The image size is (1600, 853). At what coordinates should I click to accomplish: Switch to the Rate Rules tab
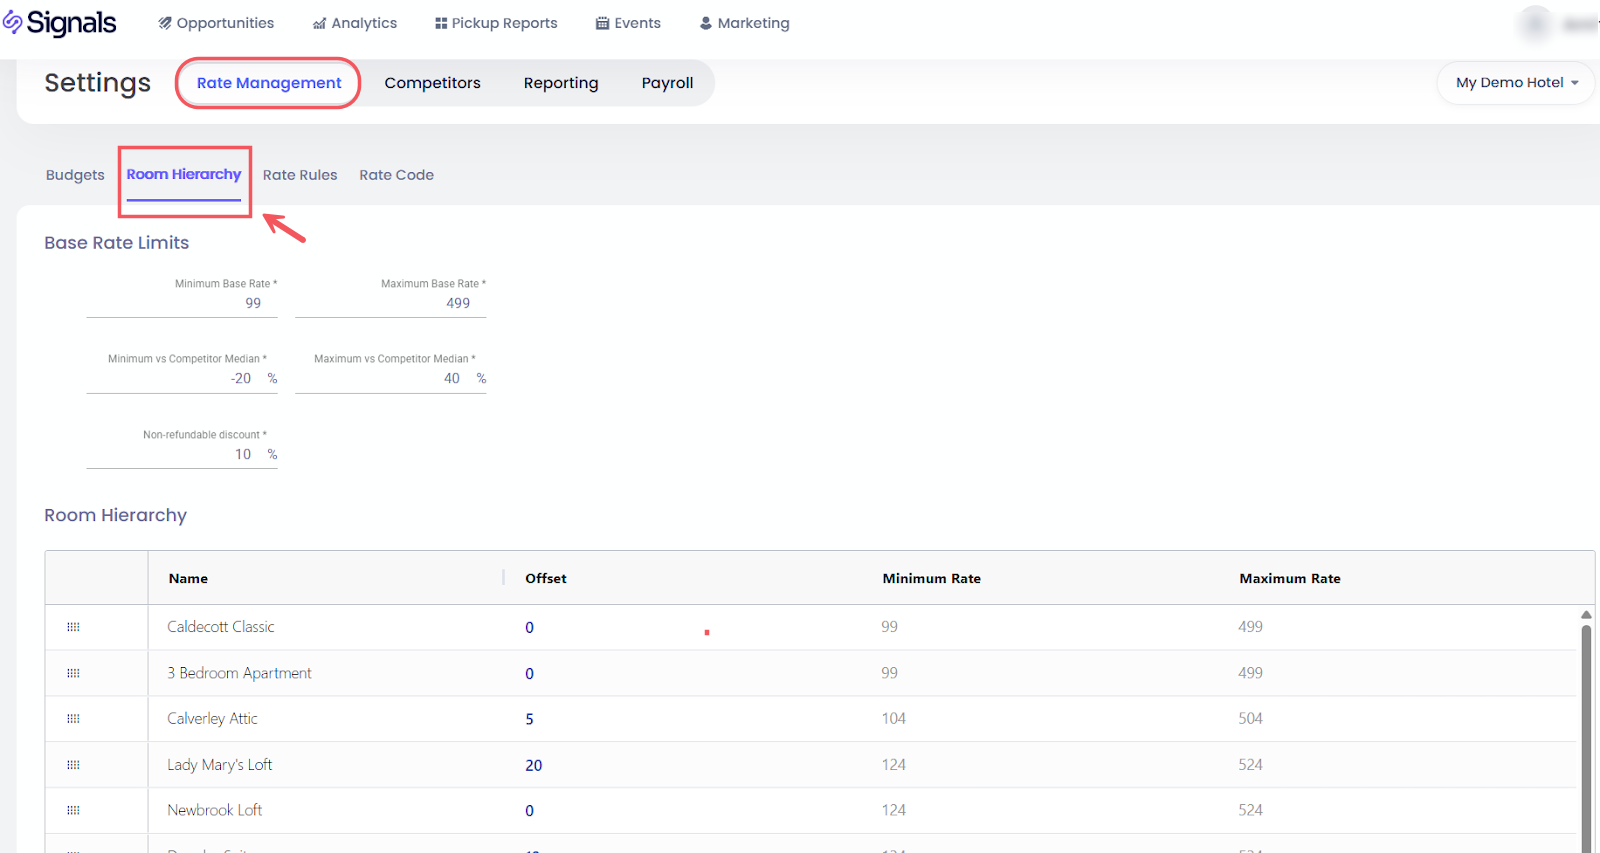(x=300, y=175)
